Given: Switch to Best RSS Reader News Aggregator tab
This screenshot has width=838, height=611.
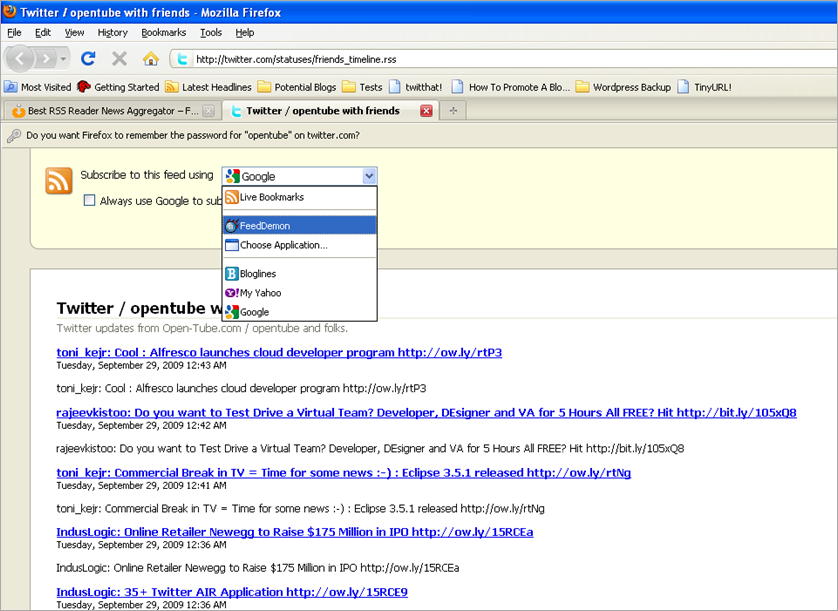Looking at the screenshot, I should [108, 111].
